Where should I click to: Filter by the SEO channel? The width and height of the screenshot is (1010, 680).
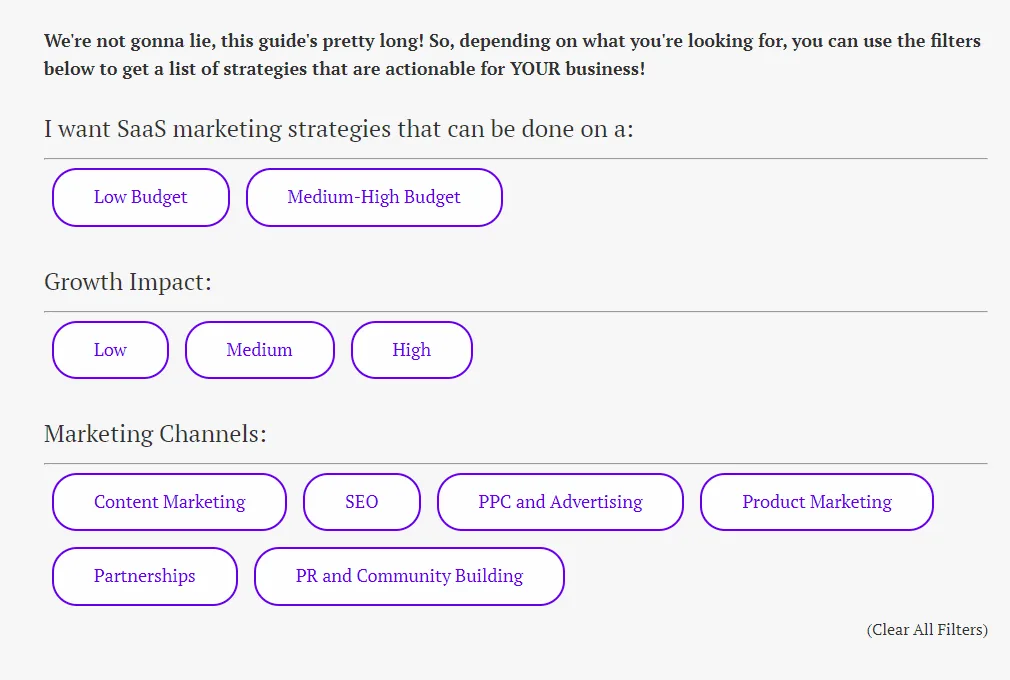point(361,502)
